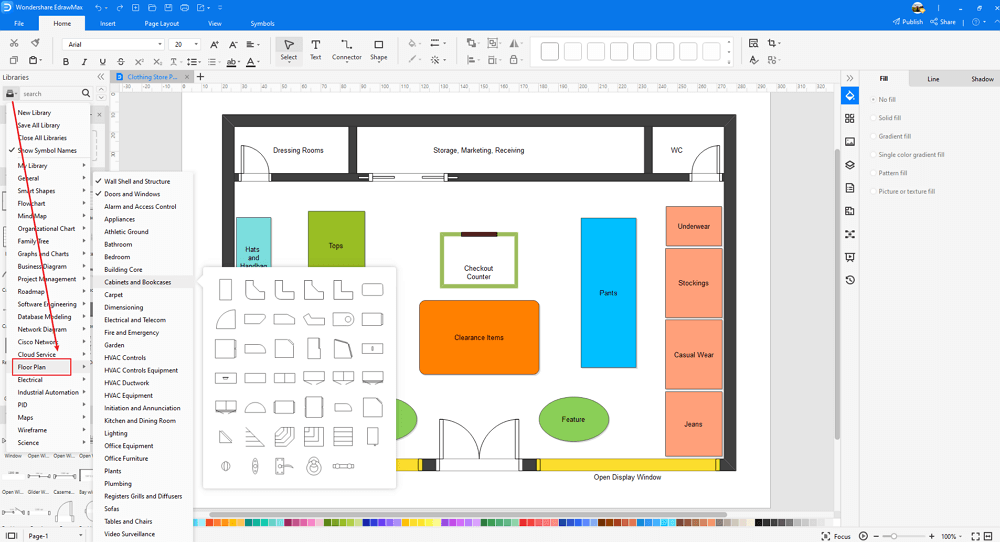1000x542 pixels.
Task: Open the File menu
Action: [19, 23]
